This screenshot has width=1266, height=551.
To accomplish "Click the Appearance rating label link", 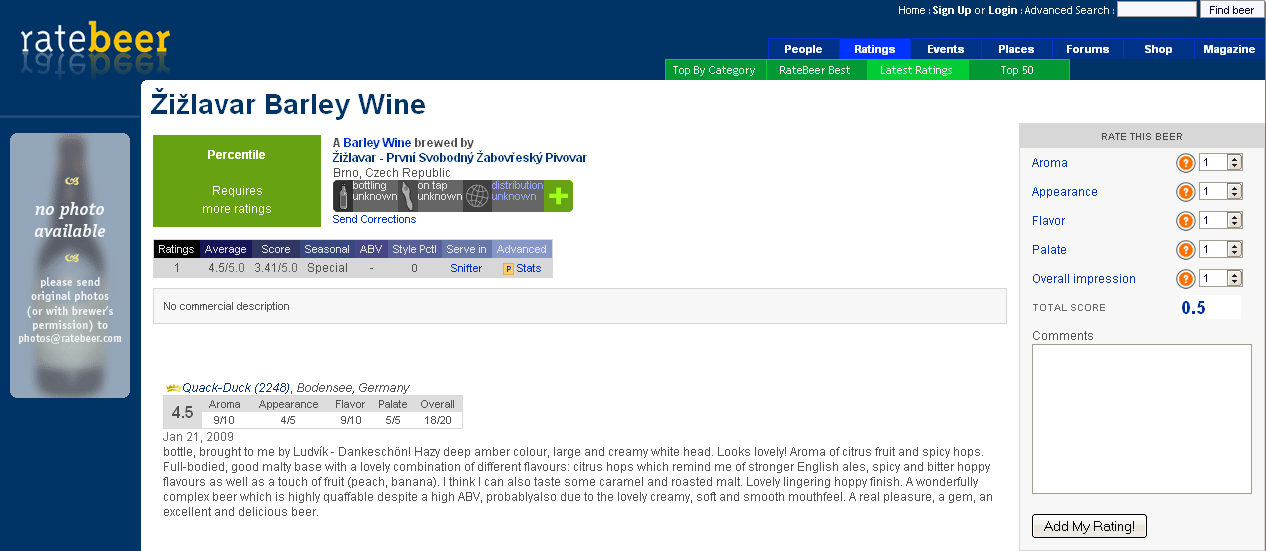I will [1065, 192].
